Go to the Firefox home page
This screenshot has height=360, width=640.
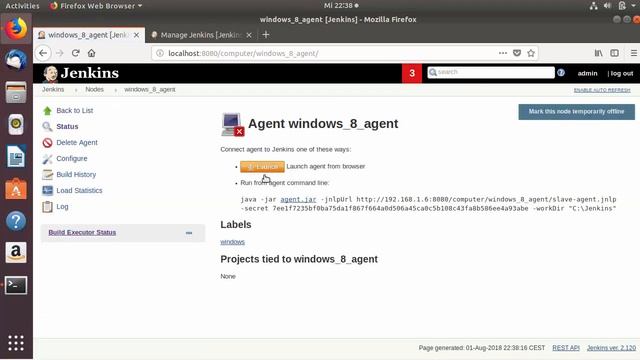click(x=91, y=53)
